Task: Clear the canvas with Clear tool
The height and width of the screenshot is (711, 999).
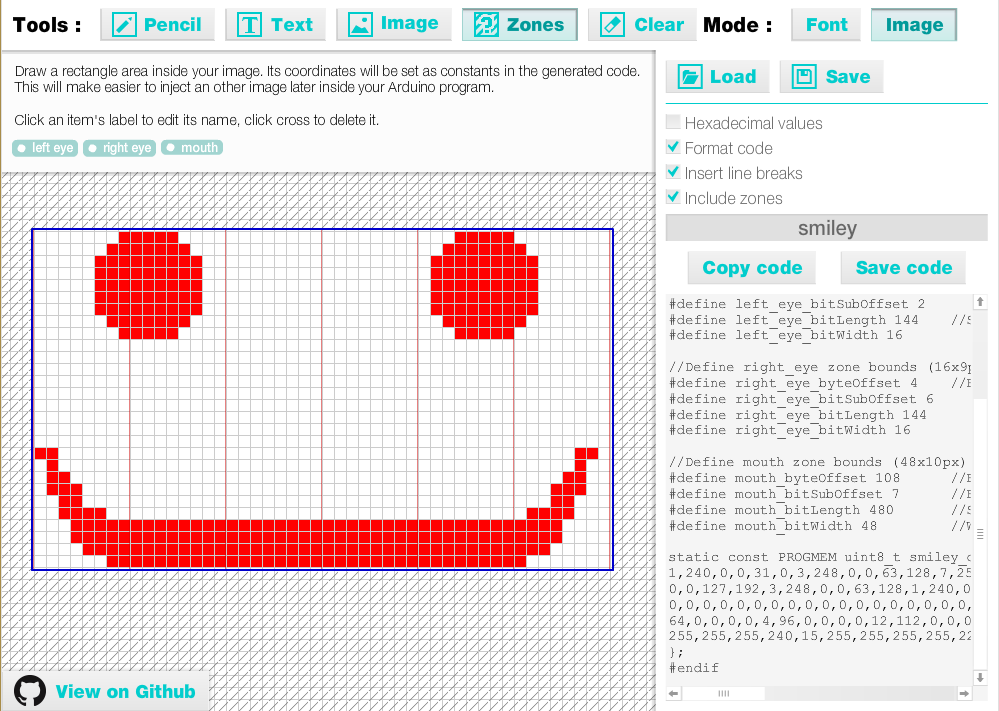Action: click(x=642, y=25)
